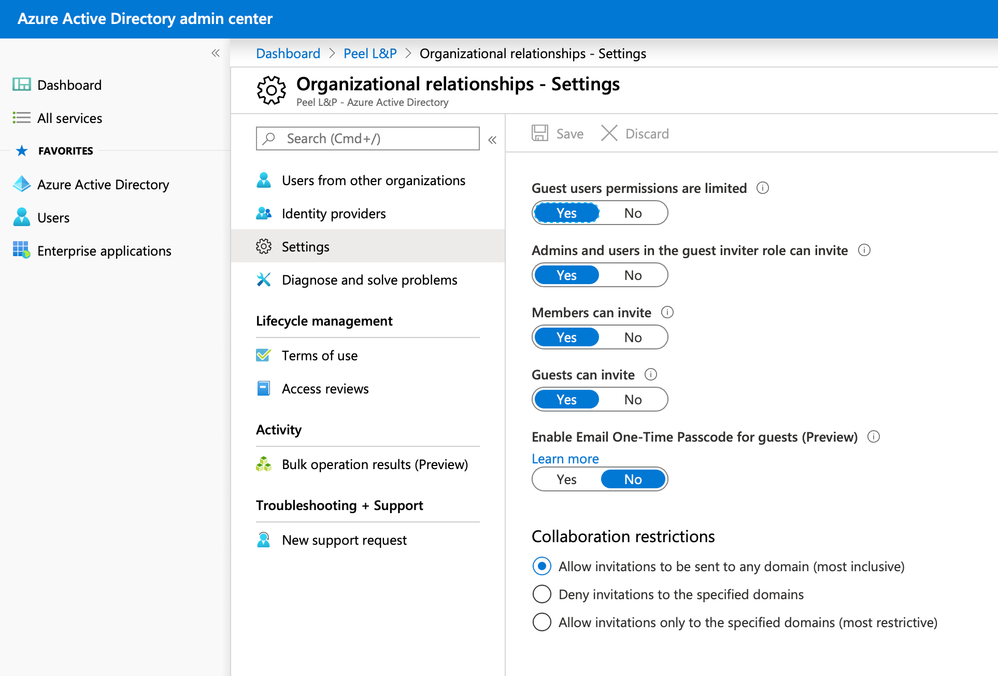Set Guests can invite to No

pos(633,400)
